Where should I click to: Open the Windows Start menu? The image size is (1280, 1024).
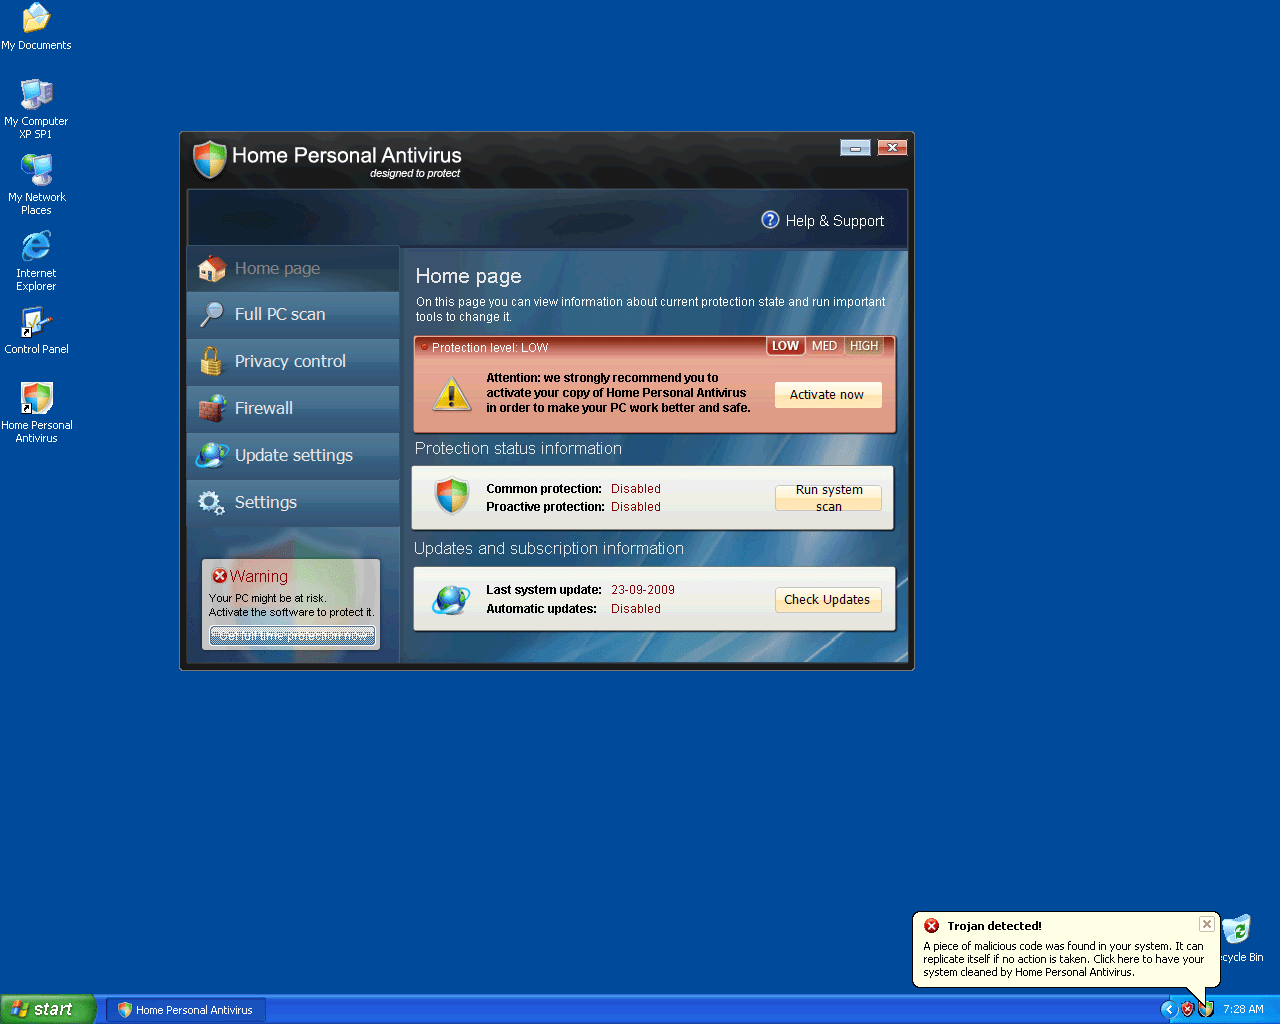(48, 1009)
